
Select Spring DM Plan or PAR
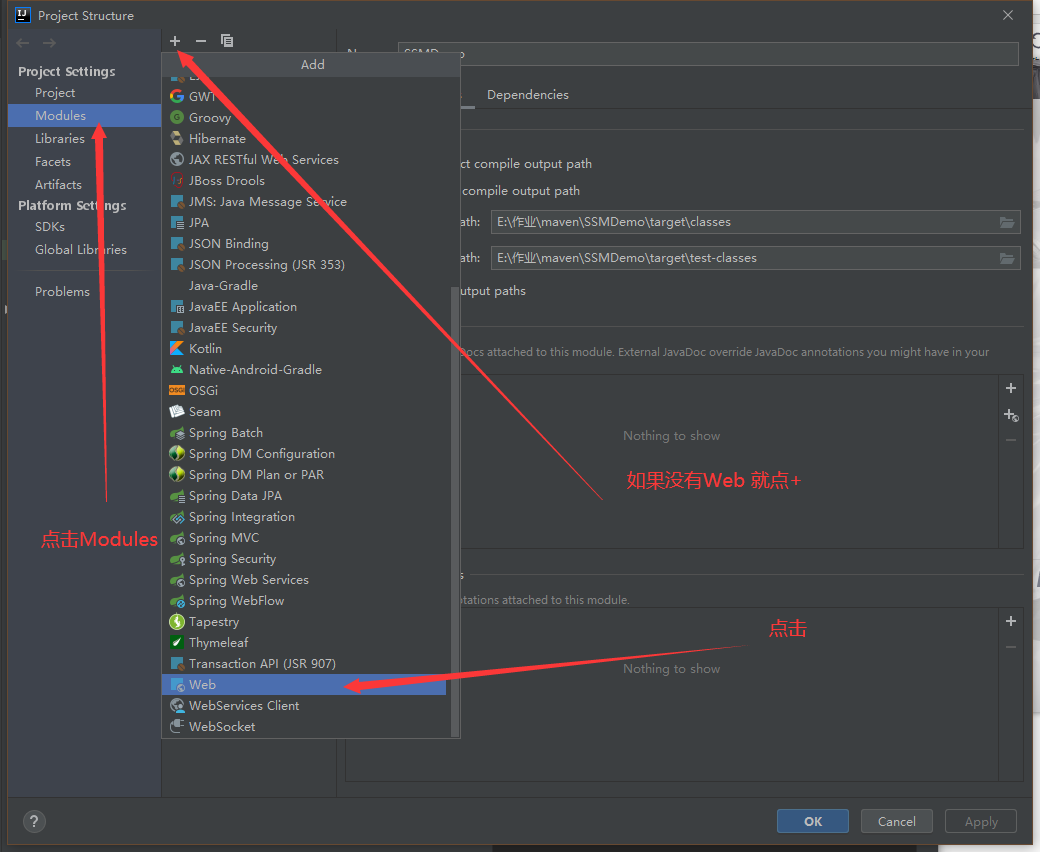pyautogui.click(x=304, y=475)
